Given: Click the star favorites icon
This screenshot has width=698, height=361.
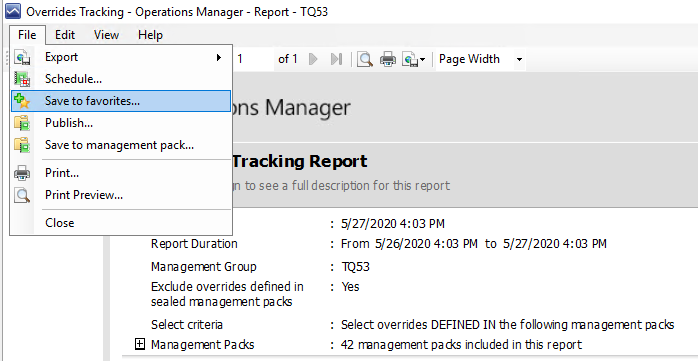Looking at the screenshot, I should click(x=22, y=101).
